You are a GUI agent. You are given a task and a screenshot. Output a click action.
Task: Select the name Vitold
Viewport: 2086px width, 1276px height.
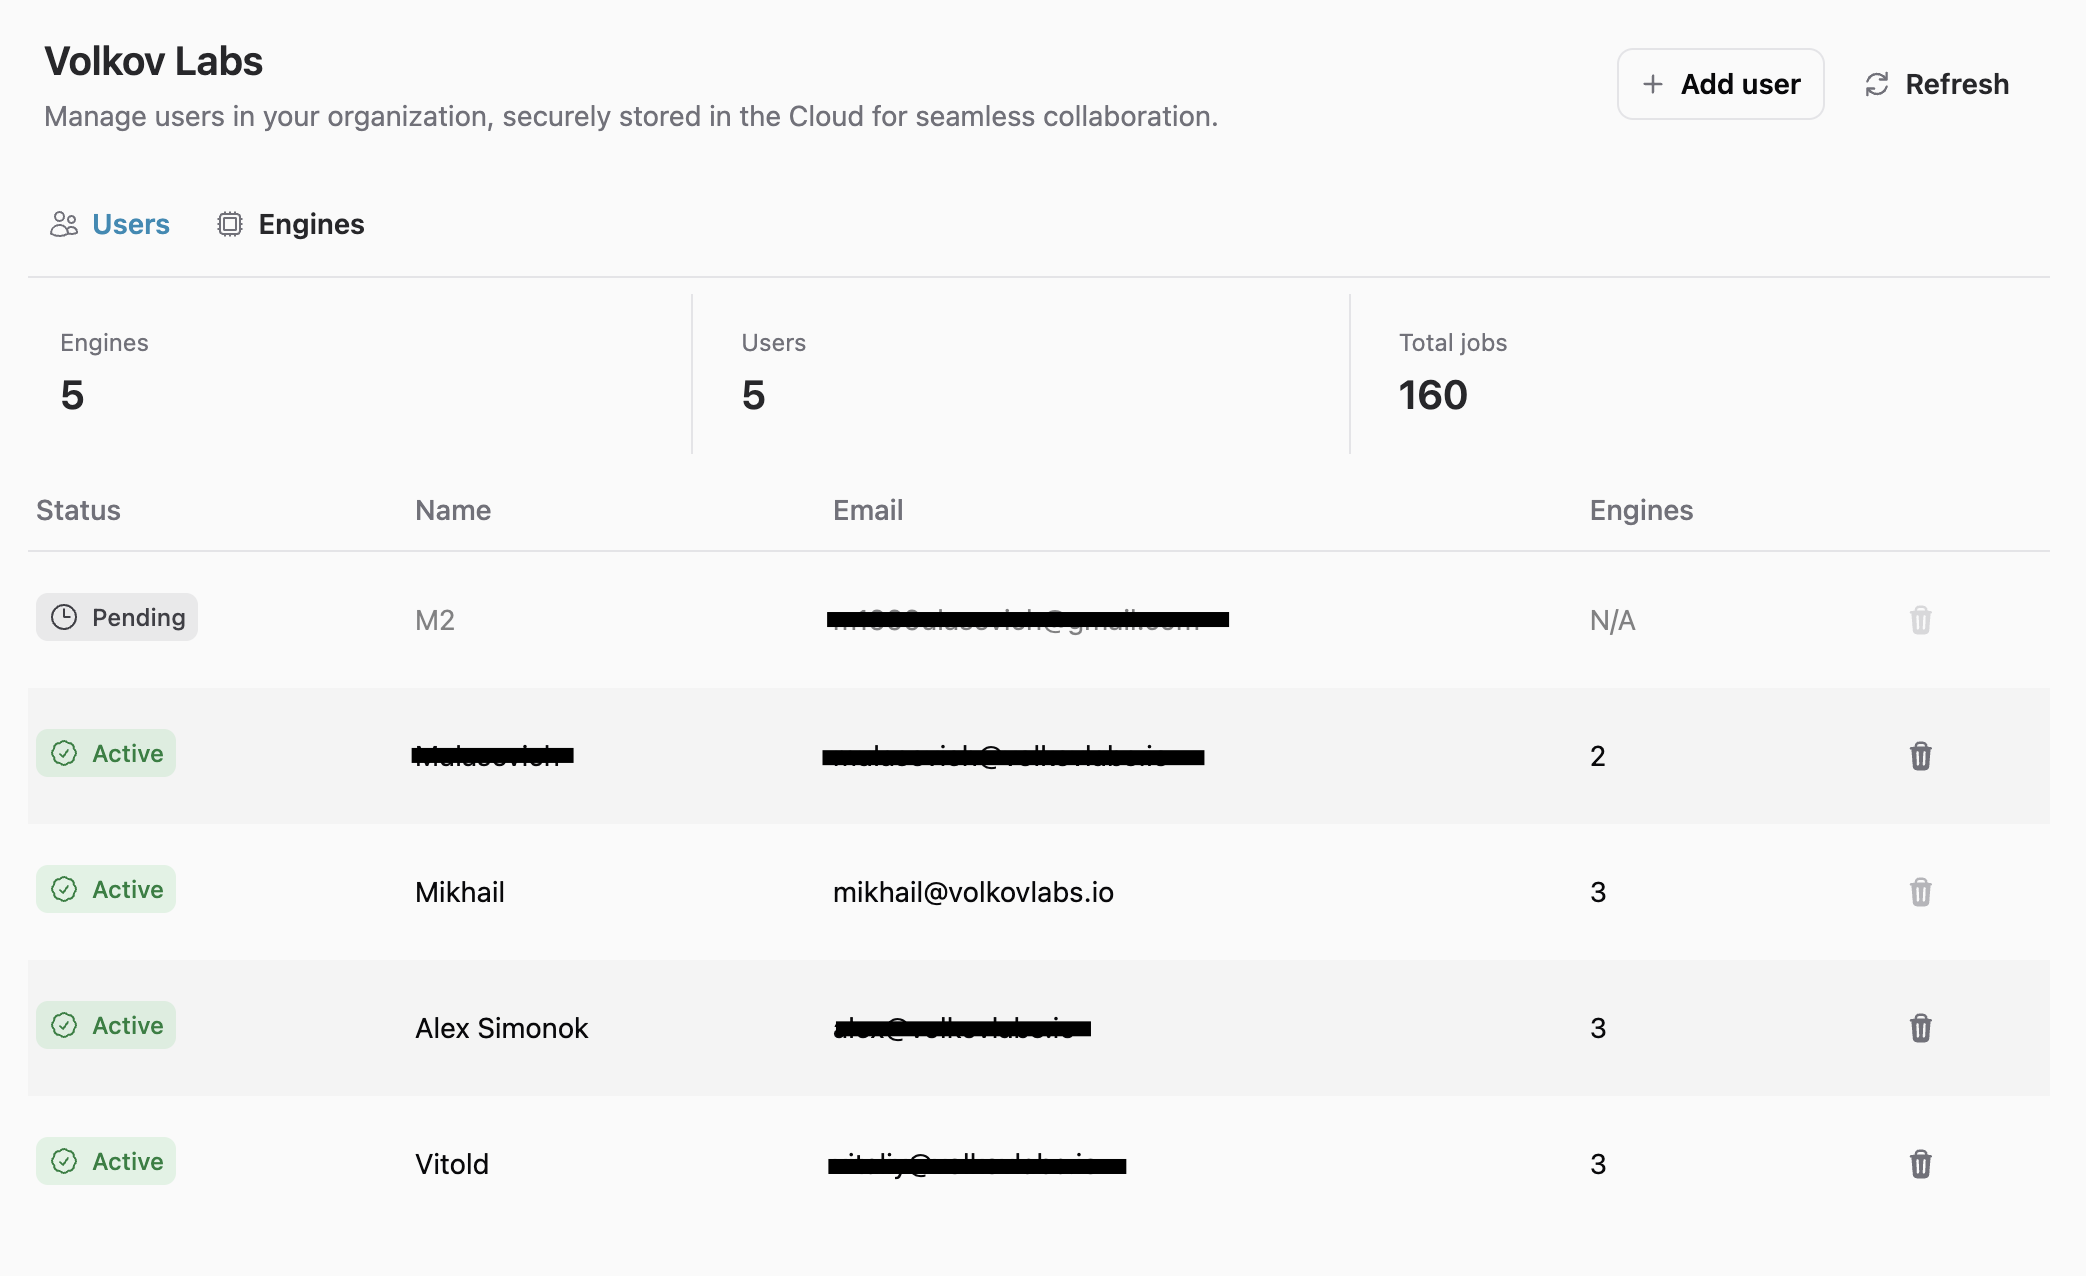pos(452,1164)
